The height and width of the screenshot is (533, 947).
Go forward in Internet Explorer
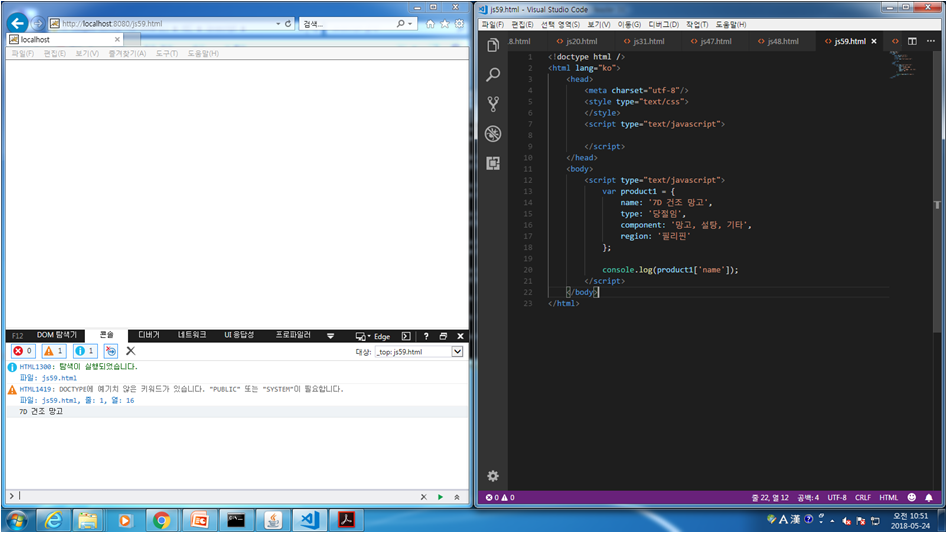[x=38, y=23]
